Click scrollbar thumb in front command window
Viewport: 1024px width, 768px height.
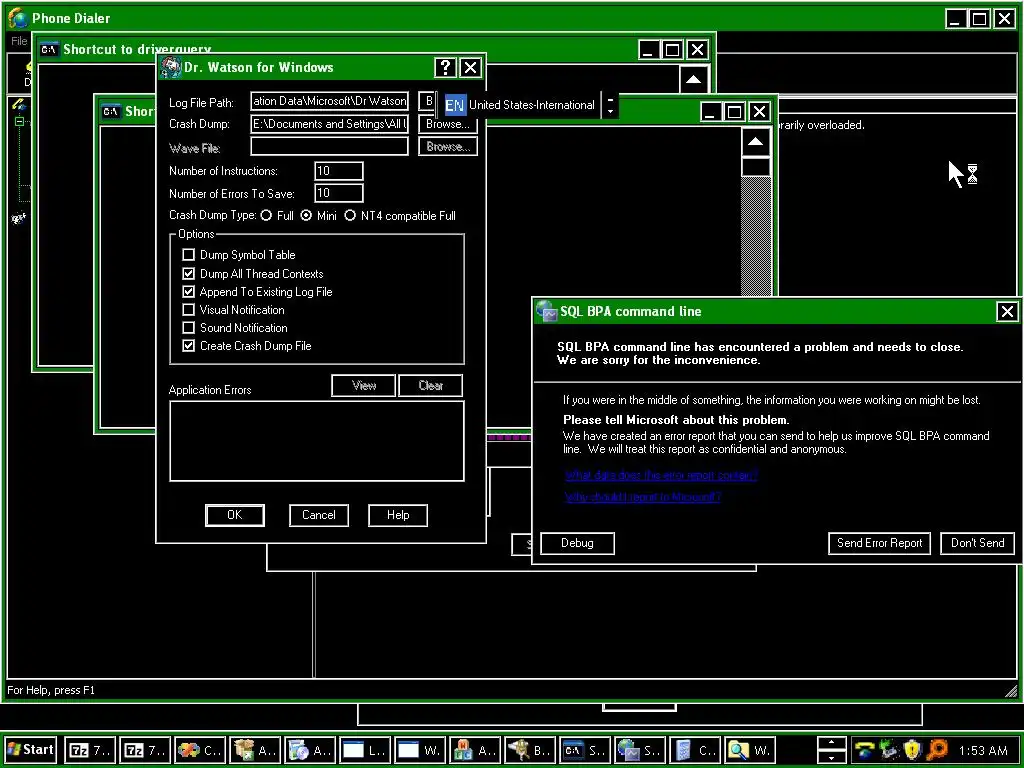[x=756, y=167]
